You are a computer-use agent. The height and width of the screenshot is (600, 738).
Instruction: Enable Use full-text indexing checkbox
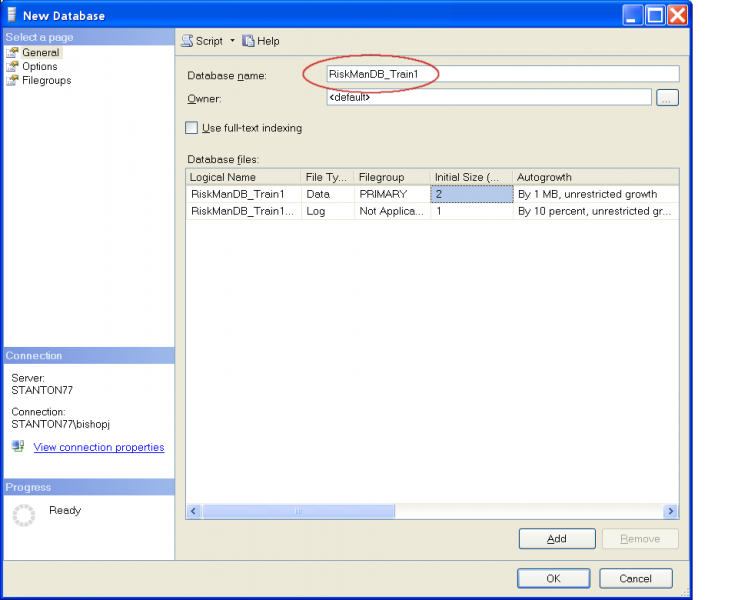(191, 128)
